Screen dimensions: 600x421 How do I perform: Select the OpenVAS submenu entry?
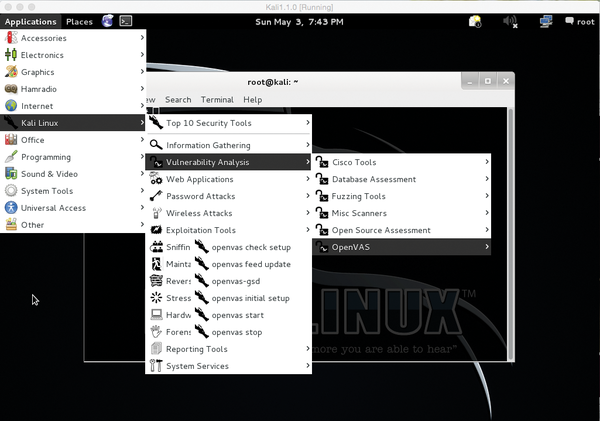(x=401, y=247)
